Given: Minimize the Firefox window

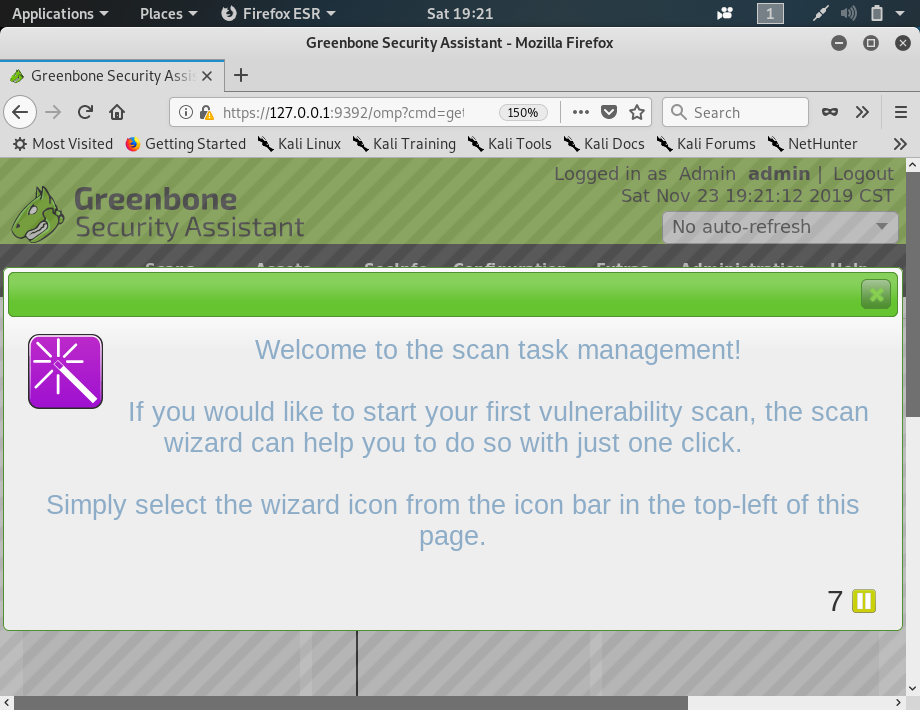Looking at the screenshot, I should (839, 43).
